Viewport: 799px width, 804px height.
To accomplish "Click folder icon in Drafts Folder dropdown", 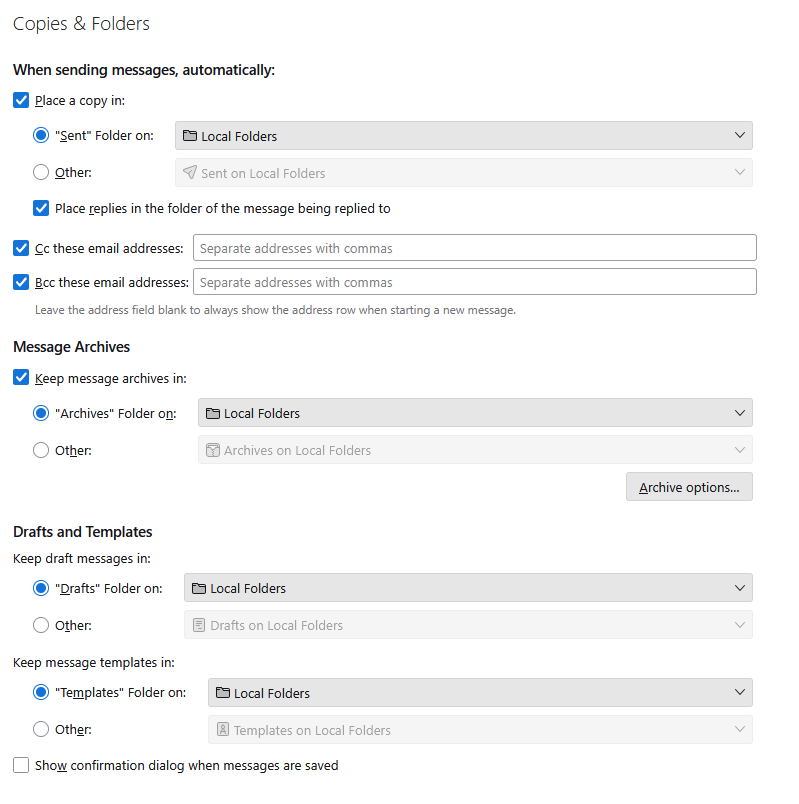I will pos(198,588).
